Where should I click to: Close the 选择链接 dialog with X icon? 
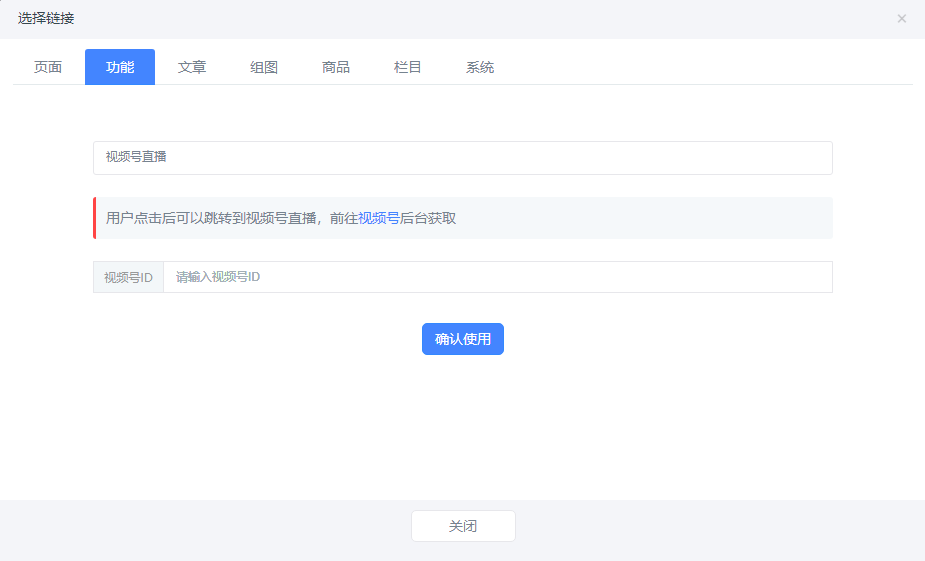901,18
